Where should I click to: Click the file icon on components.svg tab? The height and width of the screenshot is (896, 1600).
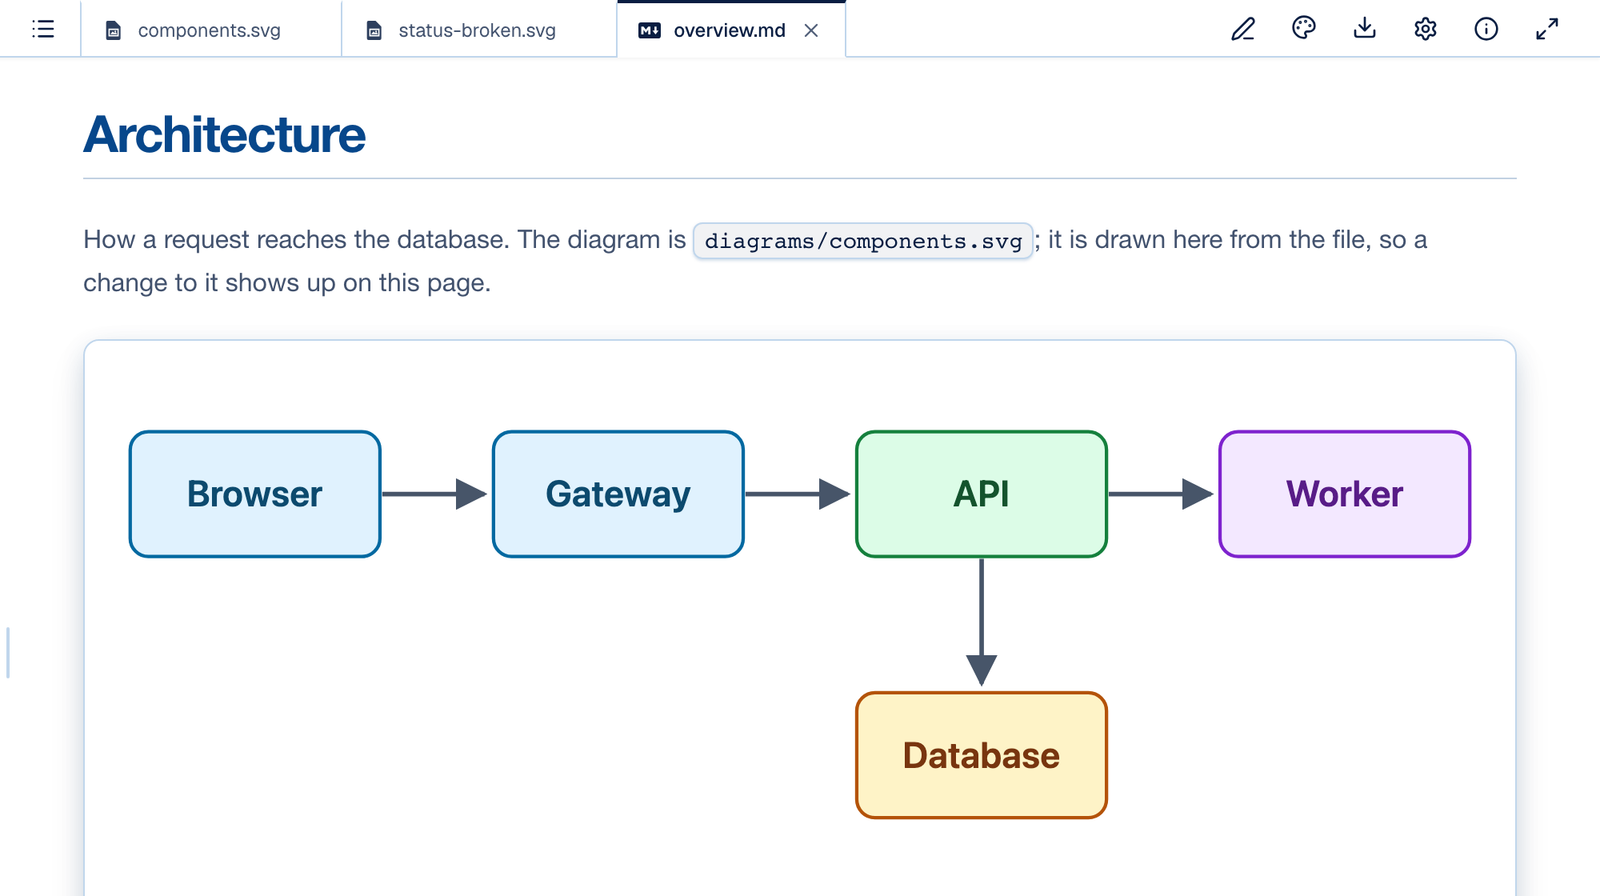point(114,31)
